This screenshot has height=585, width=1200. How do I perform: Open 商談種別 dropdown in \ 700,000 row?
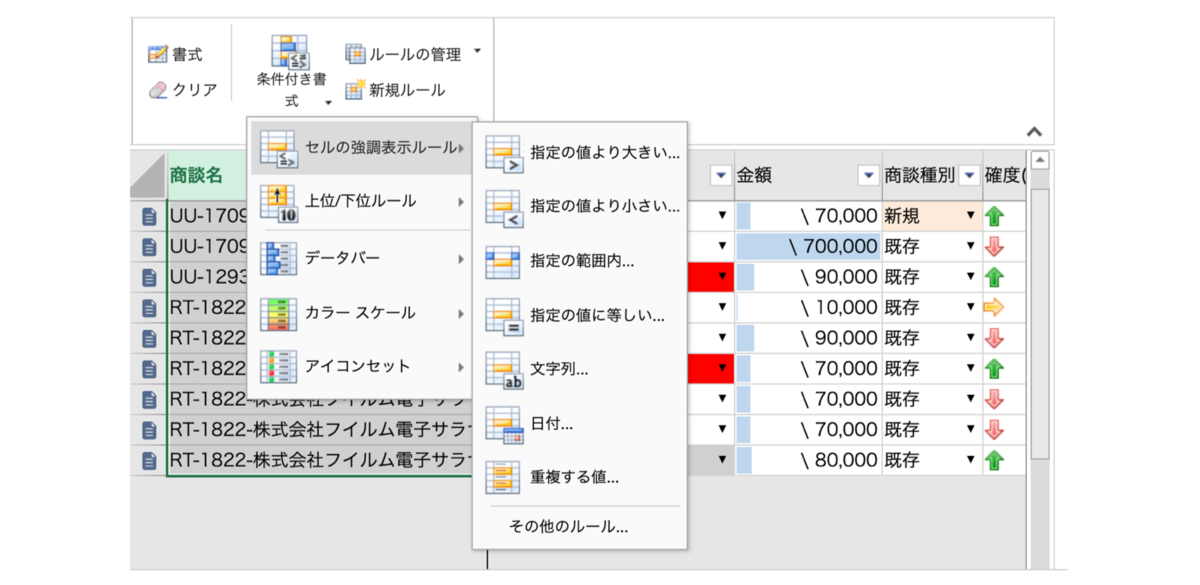(970, 246)
